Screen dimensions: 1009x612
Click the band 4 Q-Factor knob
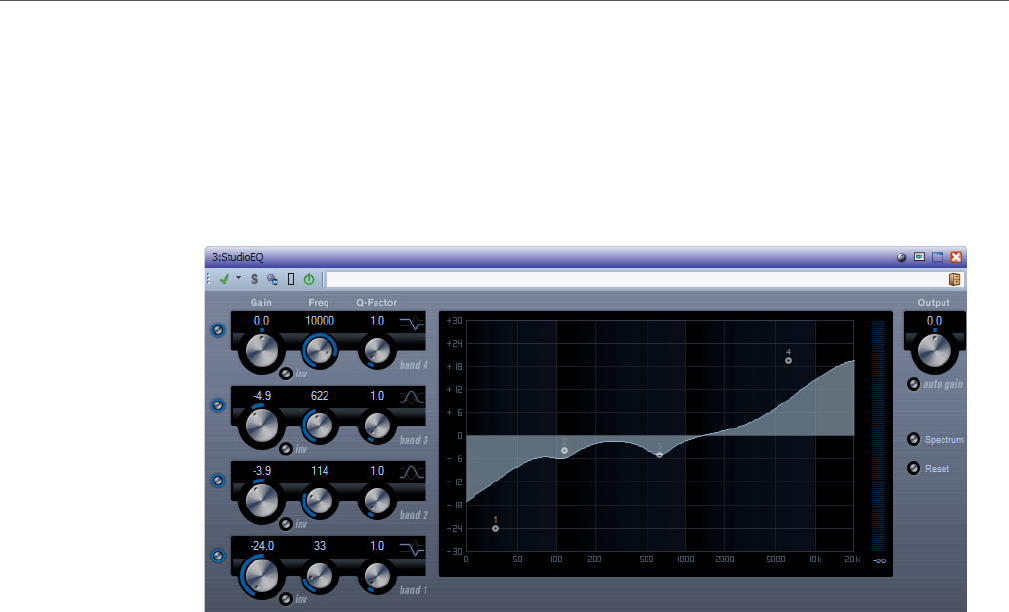coord(377,351)
